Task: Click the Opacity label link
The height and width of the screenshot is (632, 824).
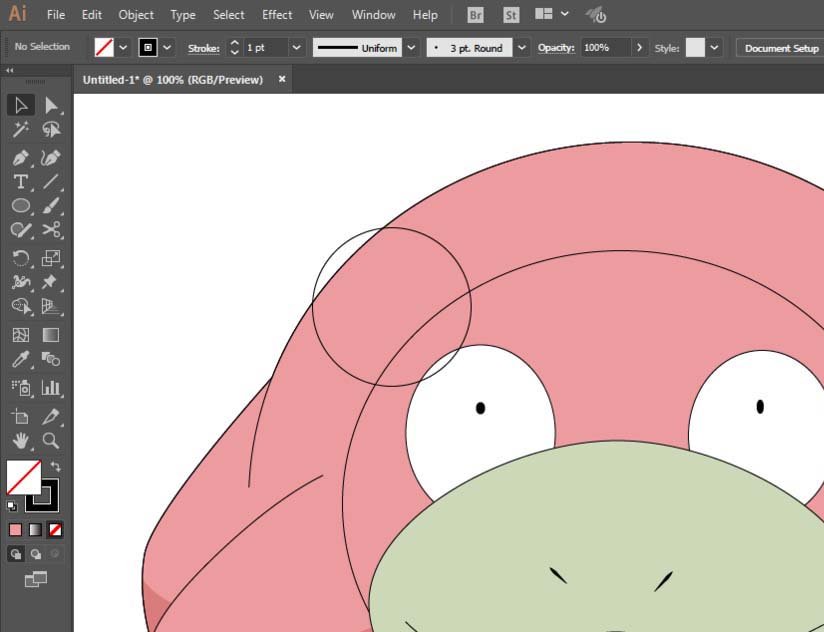Action: coord(556,48)
